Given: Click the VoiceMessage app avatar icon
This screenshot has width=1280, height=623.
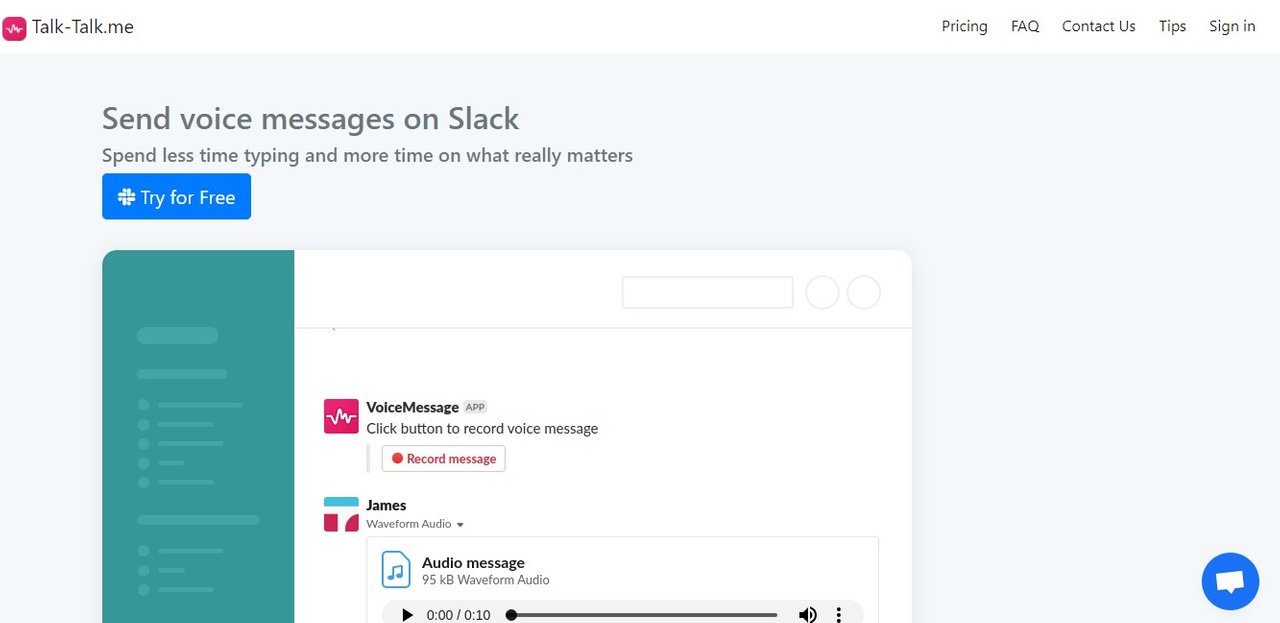Looking at the screenshot, I should tap(341, 416).
